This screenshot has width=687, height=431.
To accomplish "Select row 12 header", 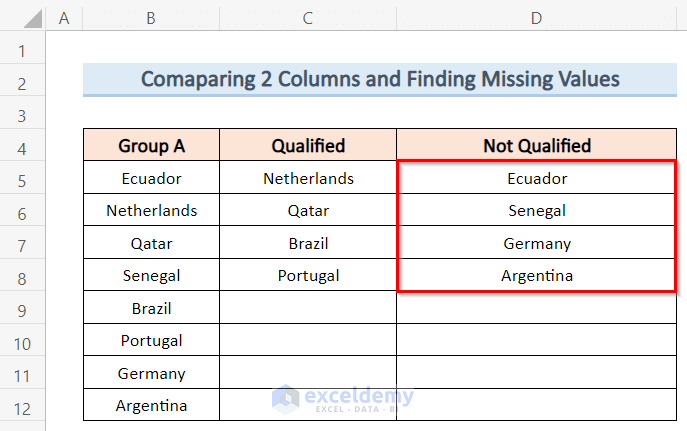I will (23, 405).
